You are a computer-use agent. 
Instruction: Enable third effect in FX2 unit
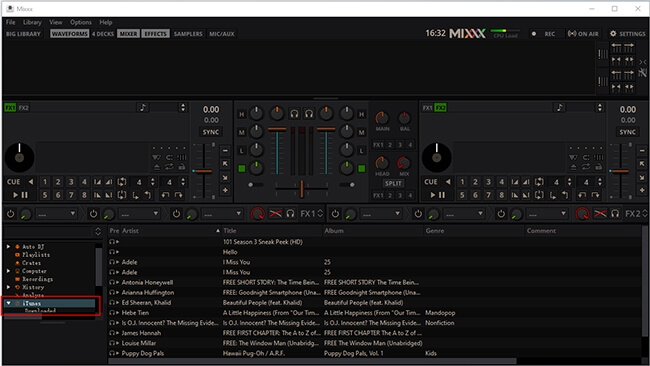[x=501, y=214]
